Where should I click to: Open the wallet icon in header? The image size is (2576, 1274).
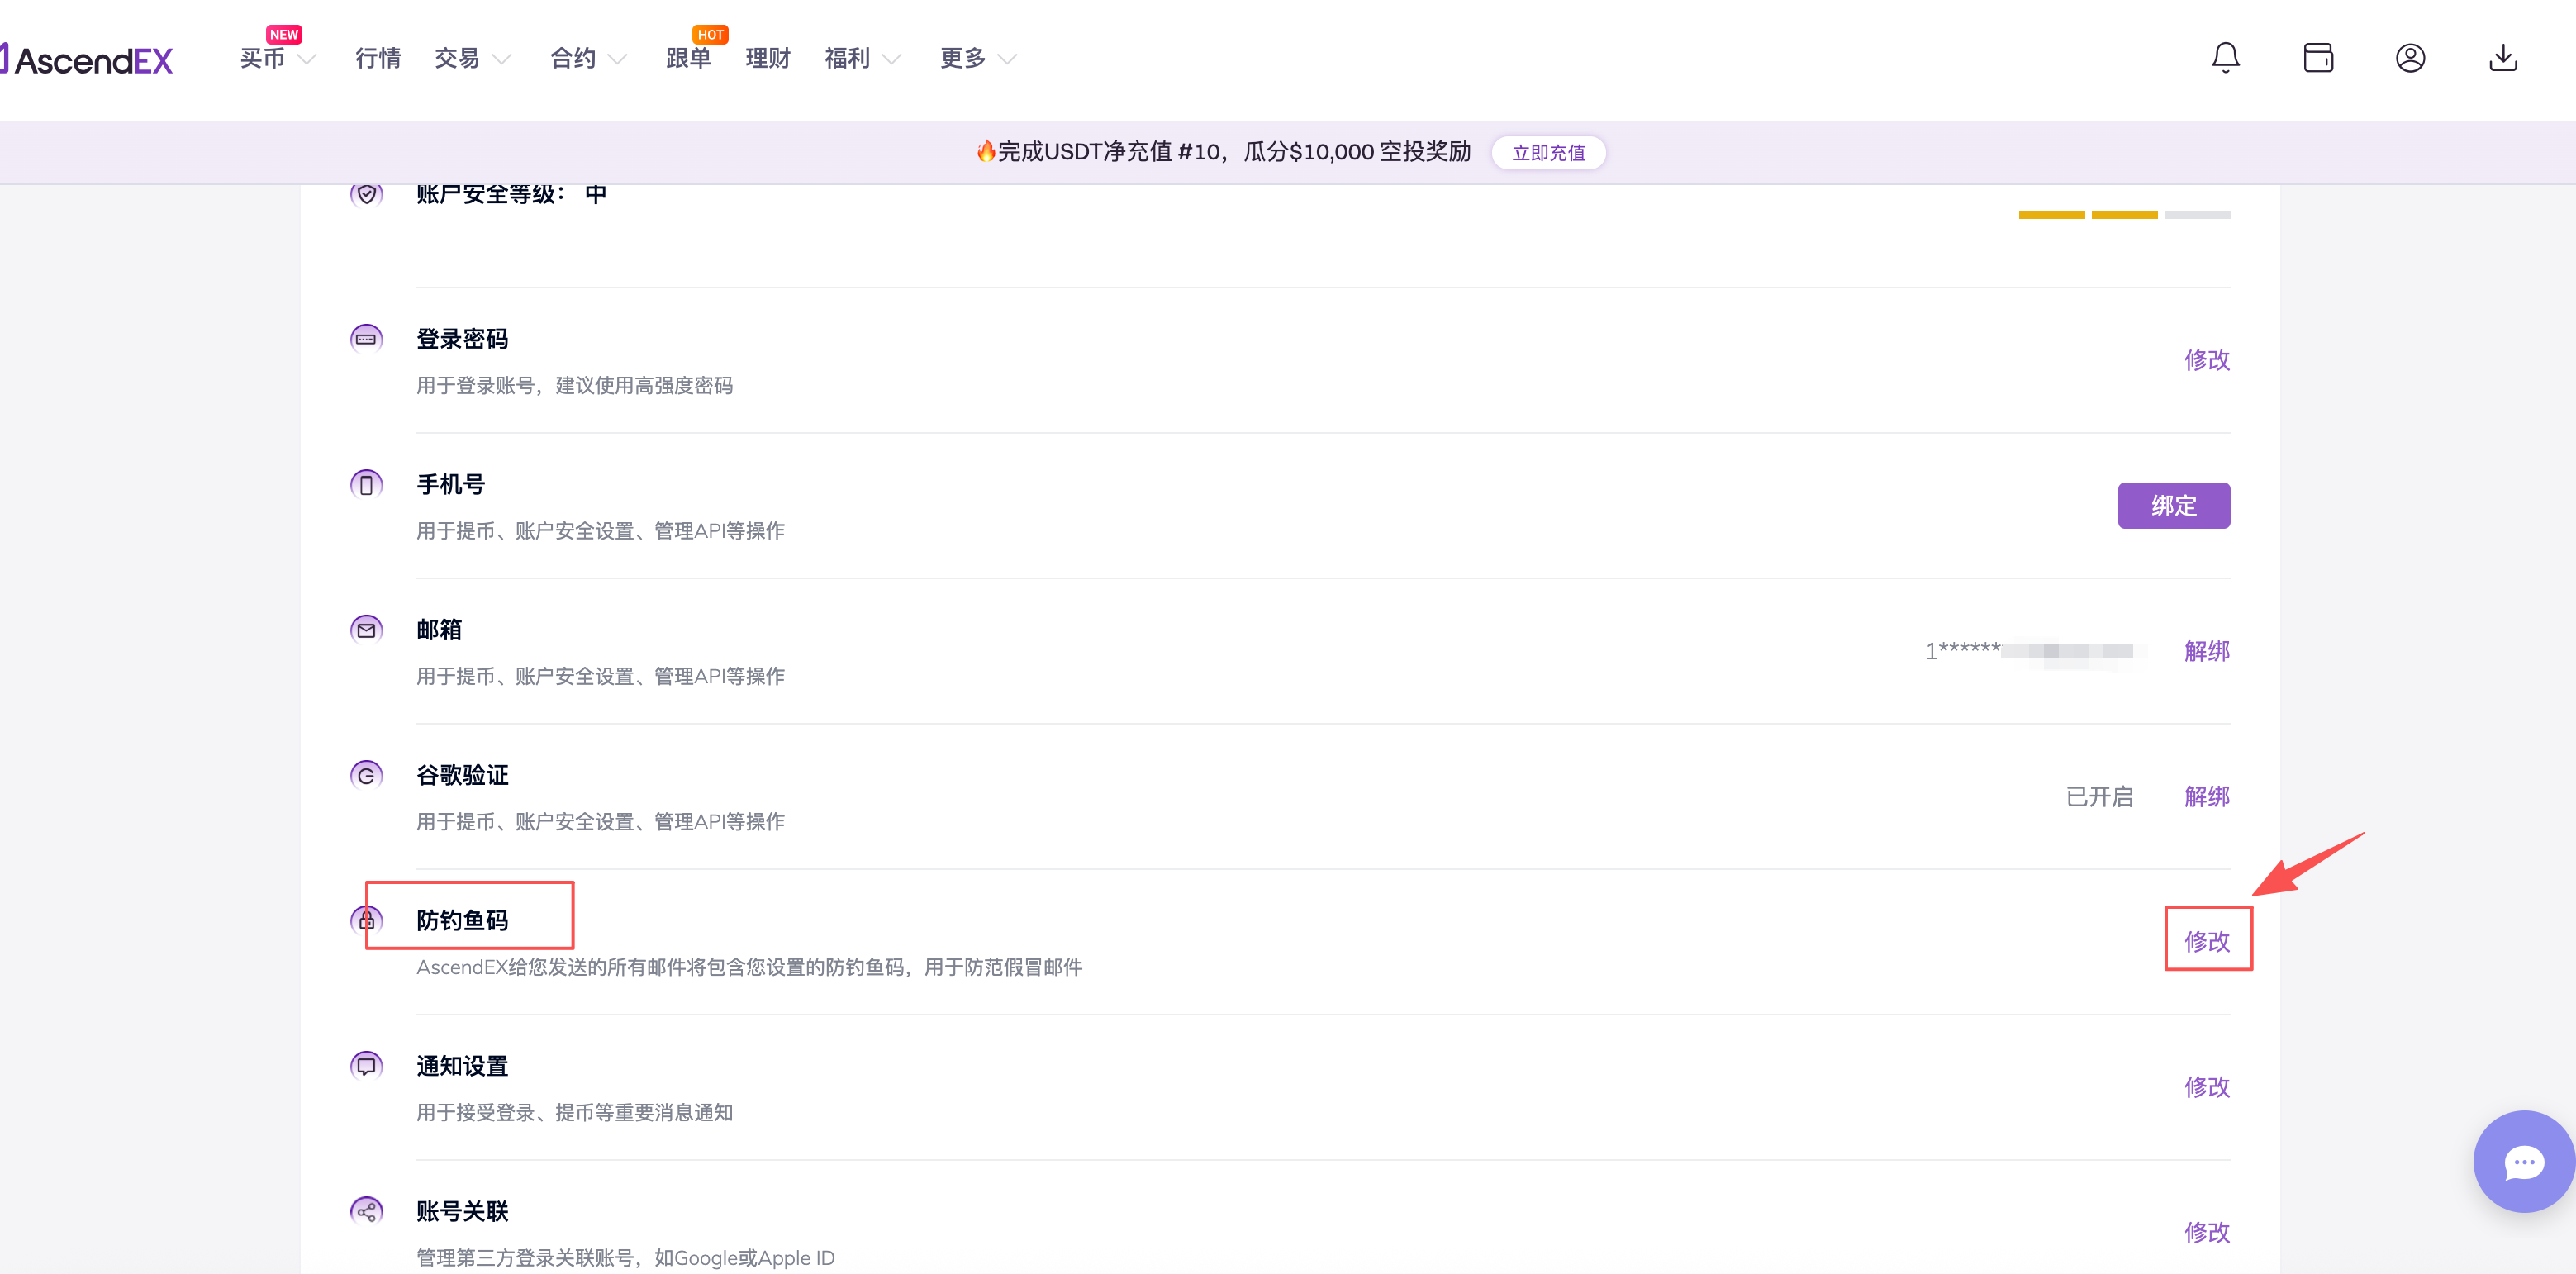click(x=2317, y=58)
